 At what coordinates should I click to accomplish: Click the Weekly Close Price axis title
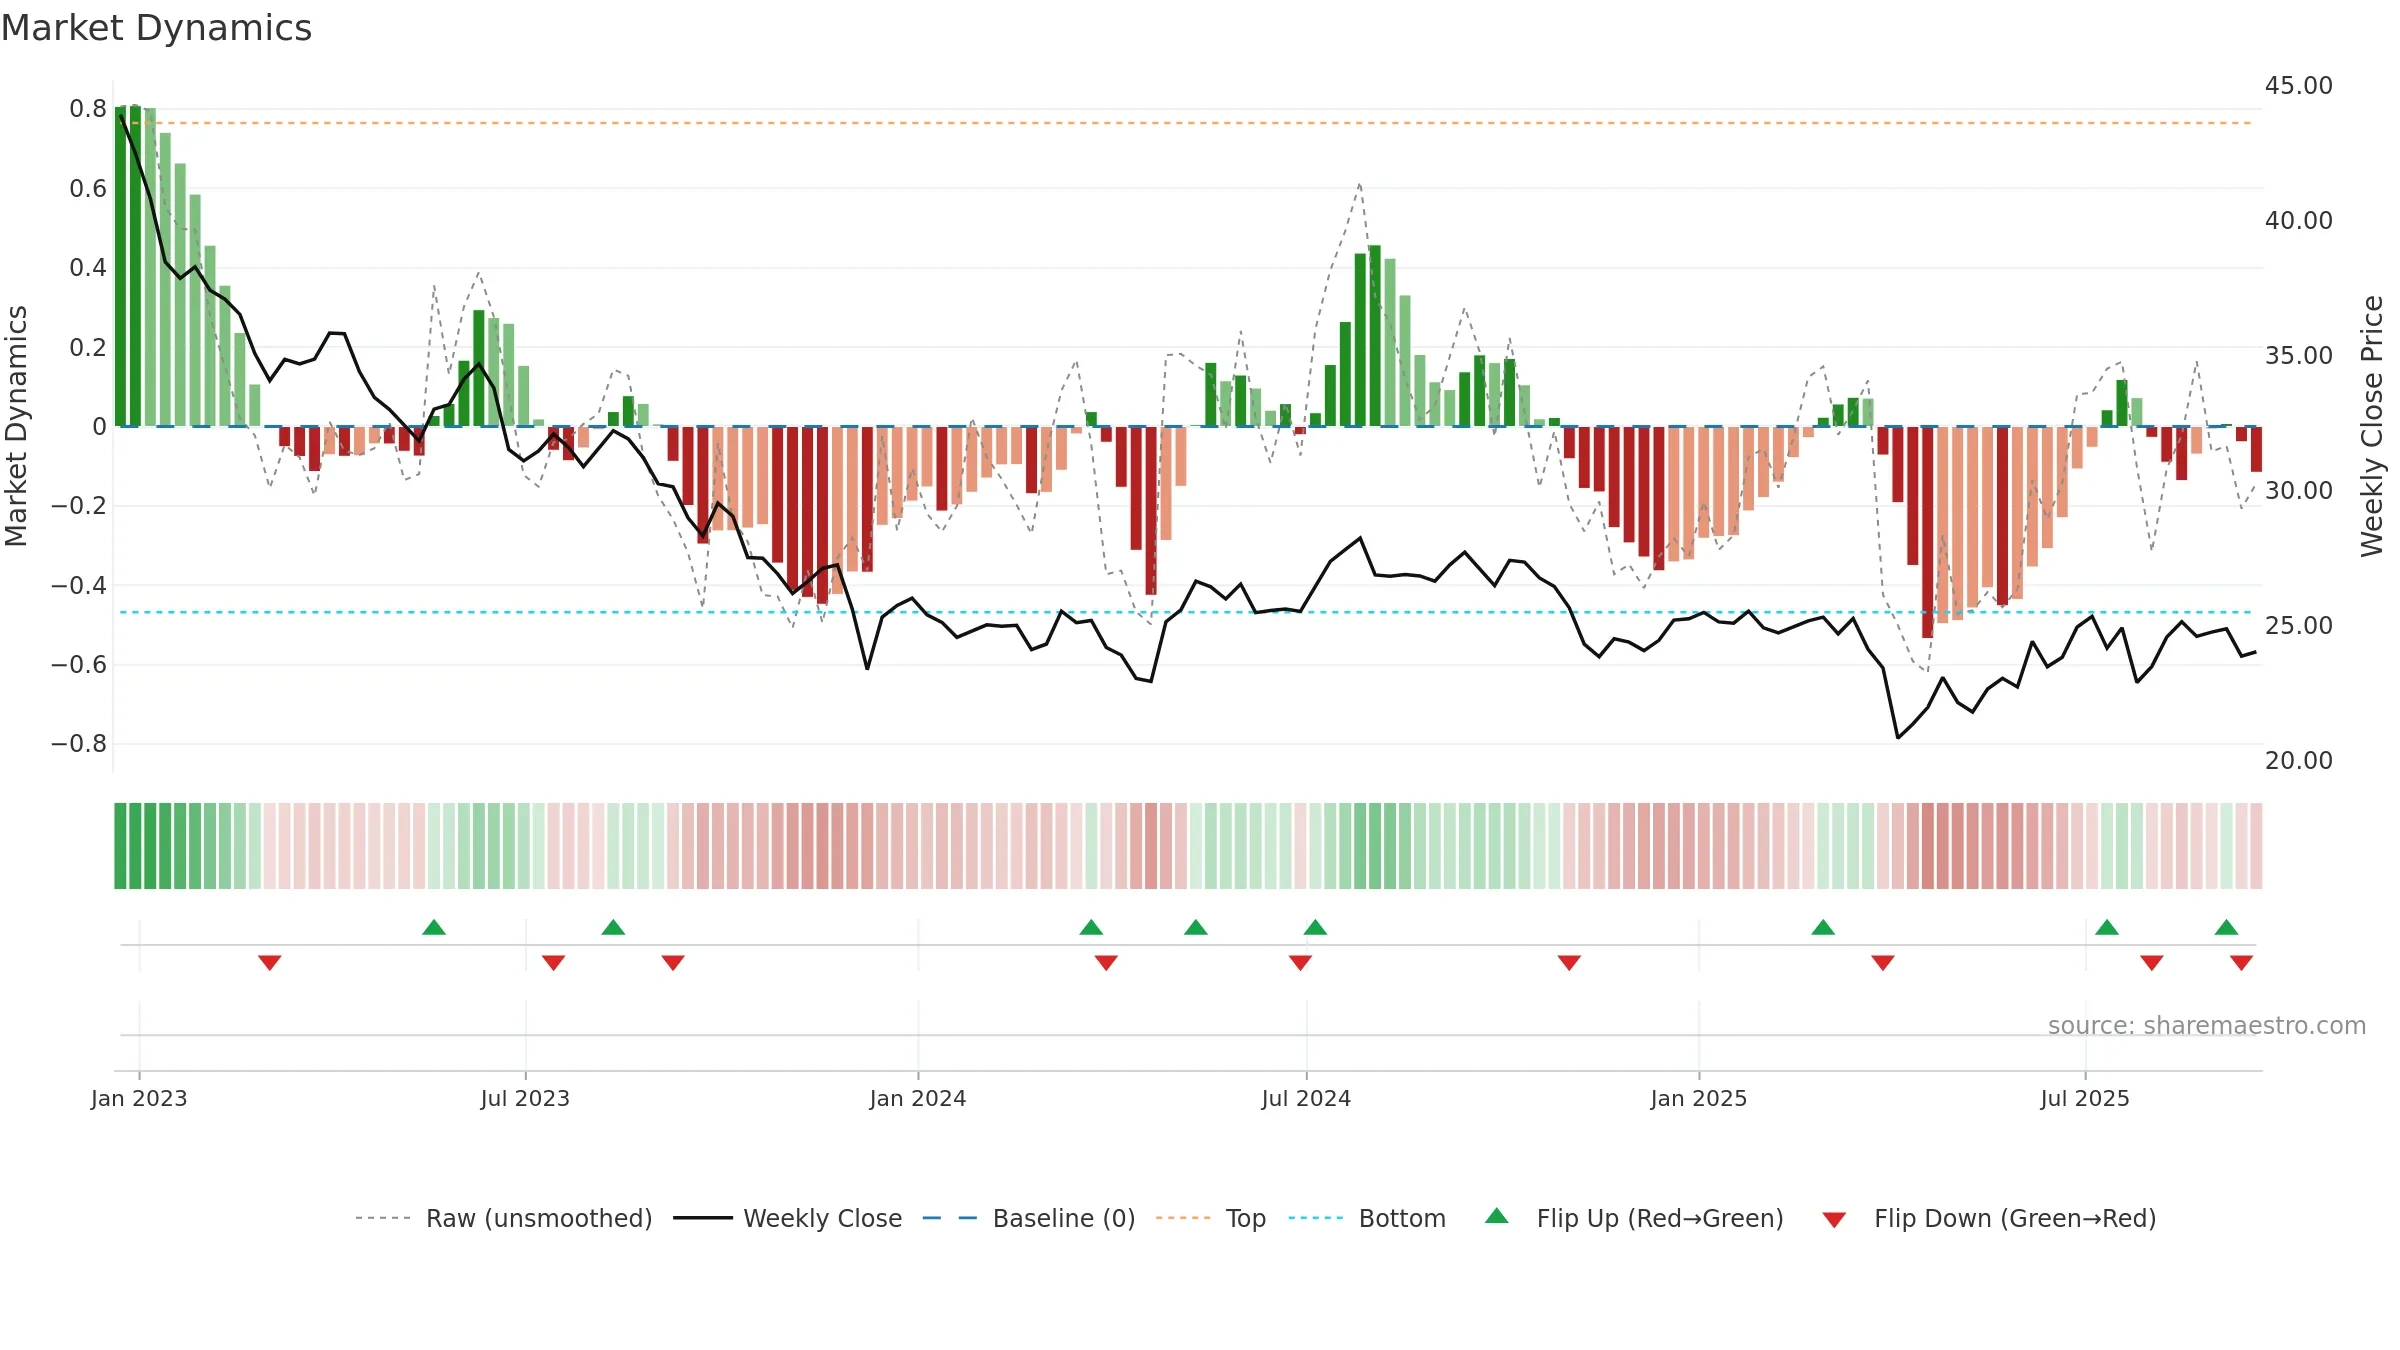[2372, 426]
